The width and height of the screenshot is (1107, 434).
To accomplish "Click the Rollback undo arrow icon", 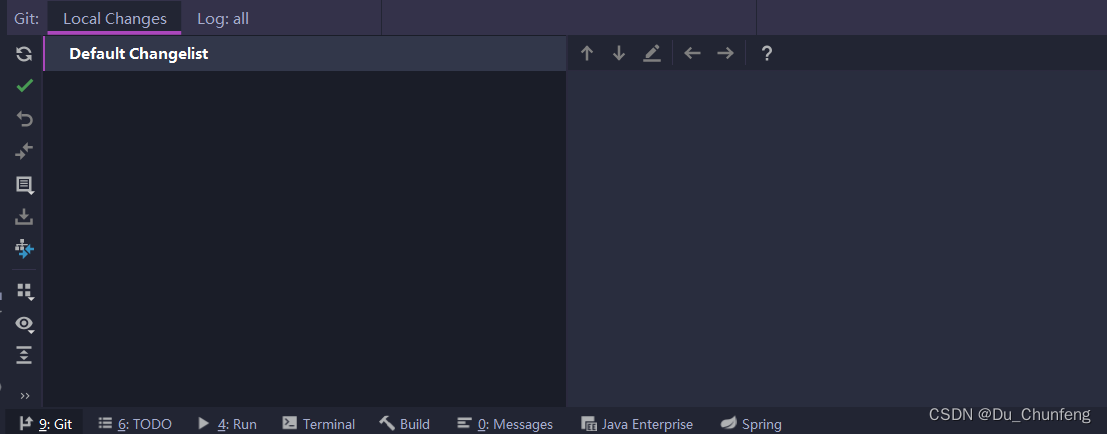I will tap(24, 119).
